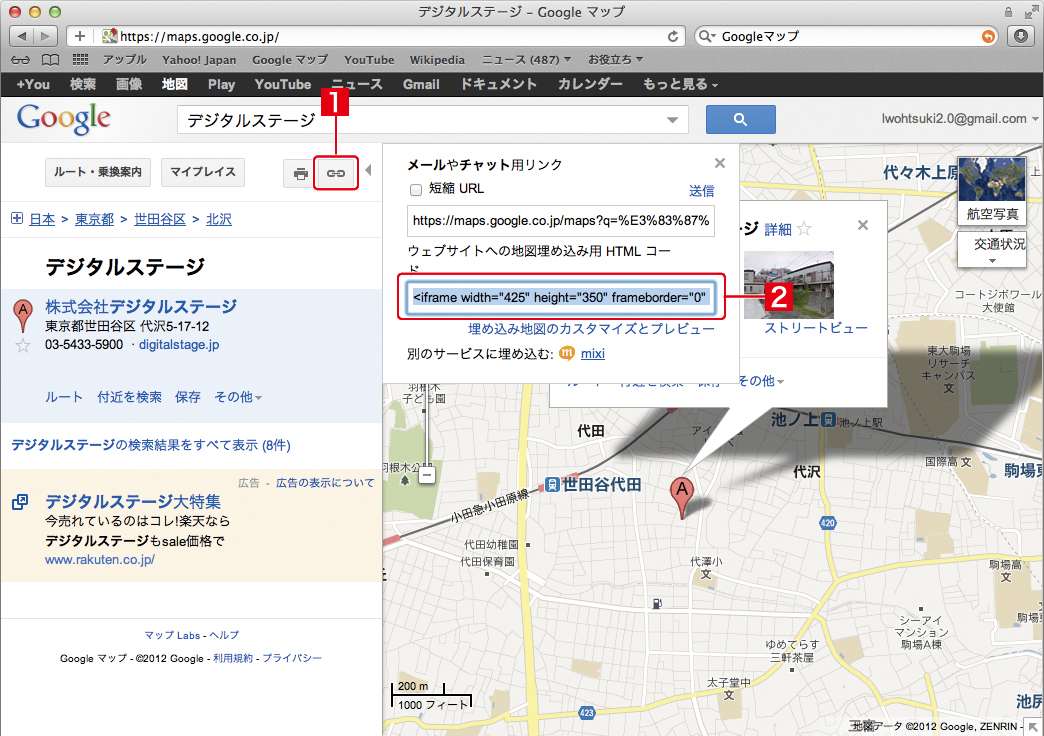This screenshot has height=736, width=1044.
Task: Click the 送信 link
Action: pyautogui.click(x=701, y=191)
